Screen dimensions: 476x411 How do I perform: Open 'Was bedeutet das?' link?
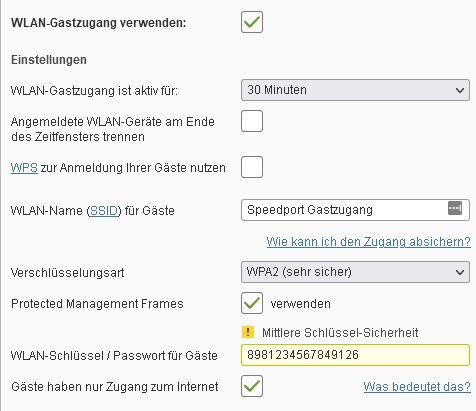[417, 387]
